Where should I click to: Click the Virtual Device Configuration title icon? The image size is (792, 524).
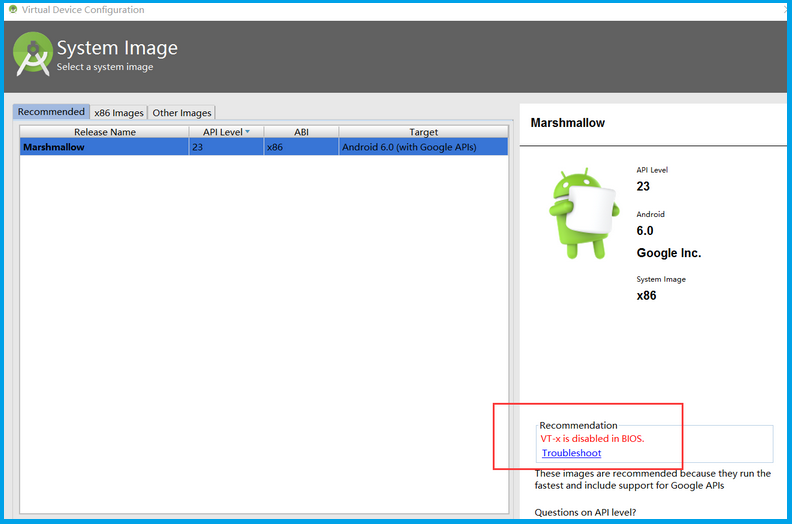tap(13, 9)
